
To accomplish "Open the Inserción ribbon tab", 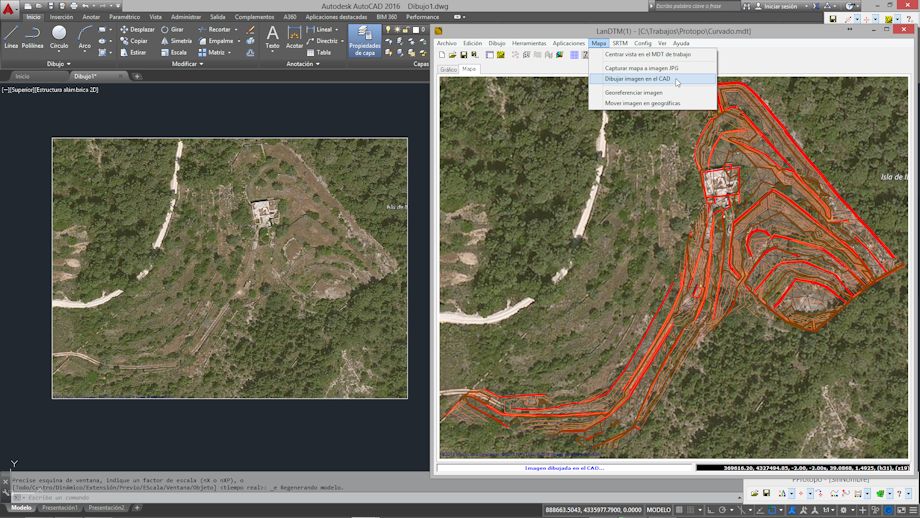I will (x=61, y=17).
